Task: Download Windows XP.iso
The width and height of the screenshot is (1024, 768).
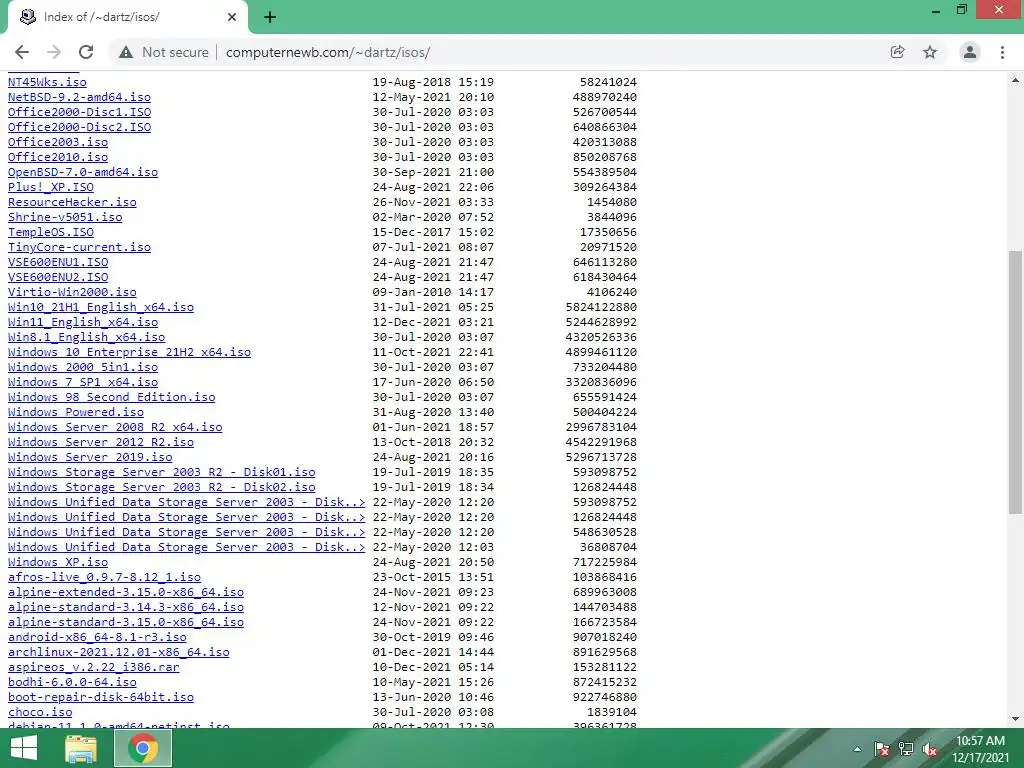Action: pyautogui.click(x=58, y=562)
